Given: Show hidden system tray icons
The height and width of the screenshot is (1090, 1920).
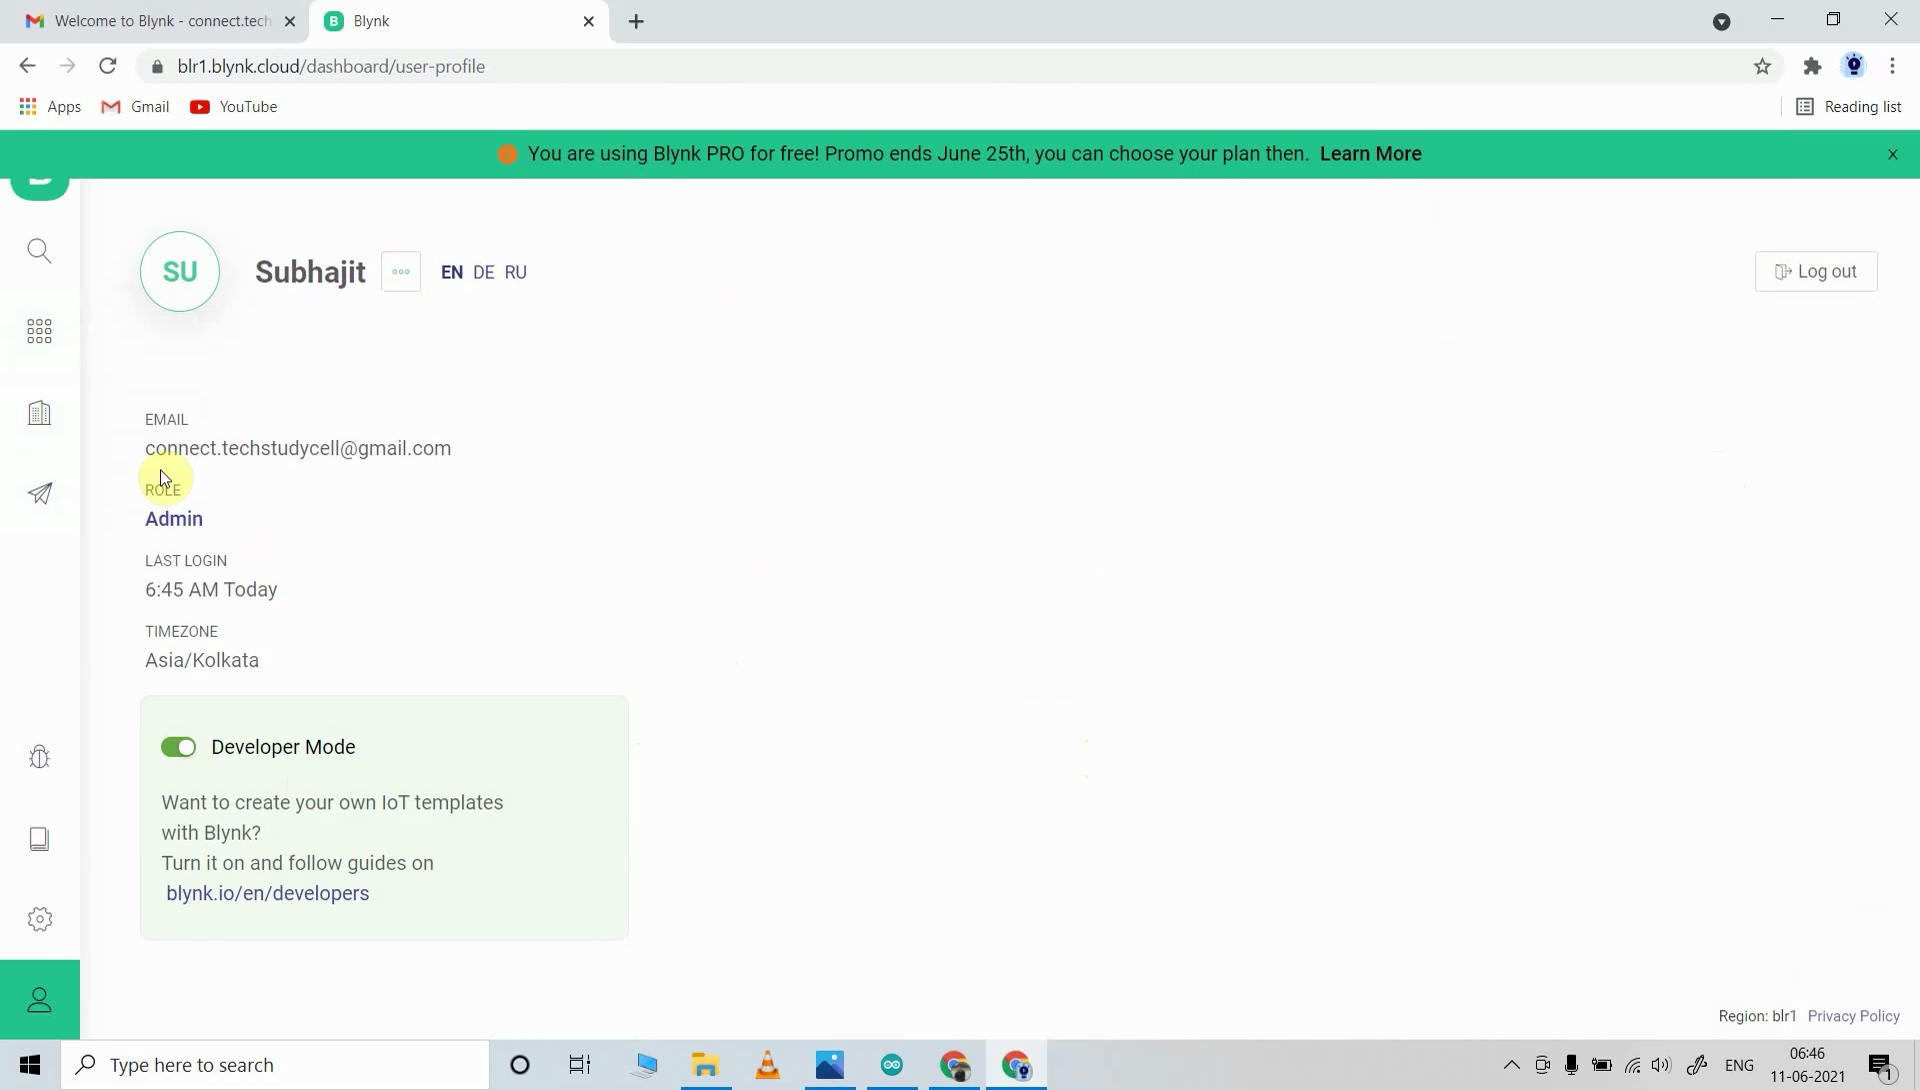Looking at the screenshot, I should 1512,1065.
